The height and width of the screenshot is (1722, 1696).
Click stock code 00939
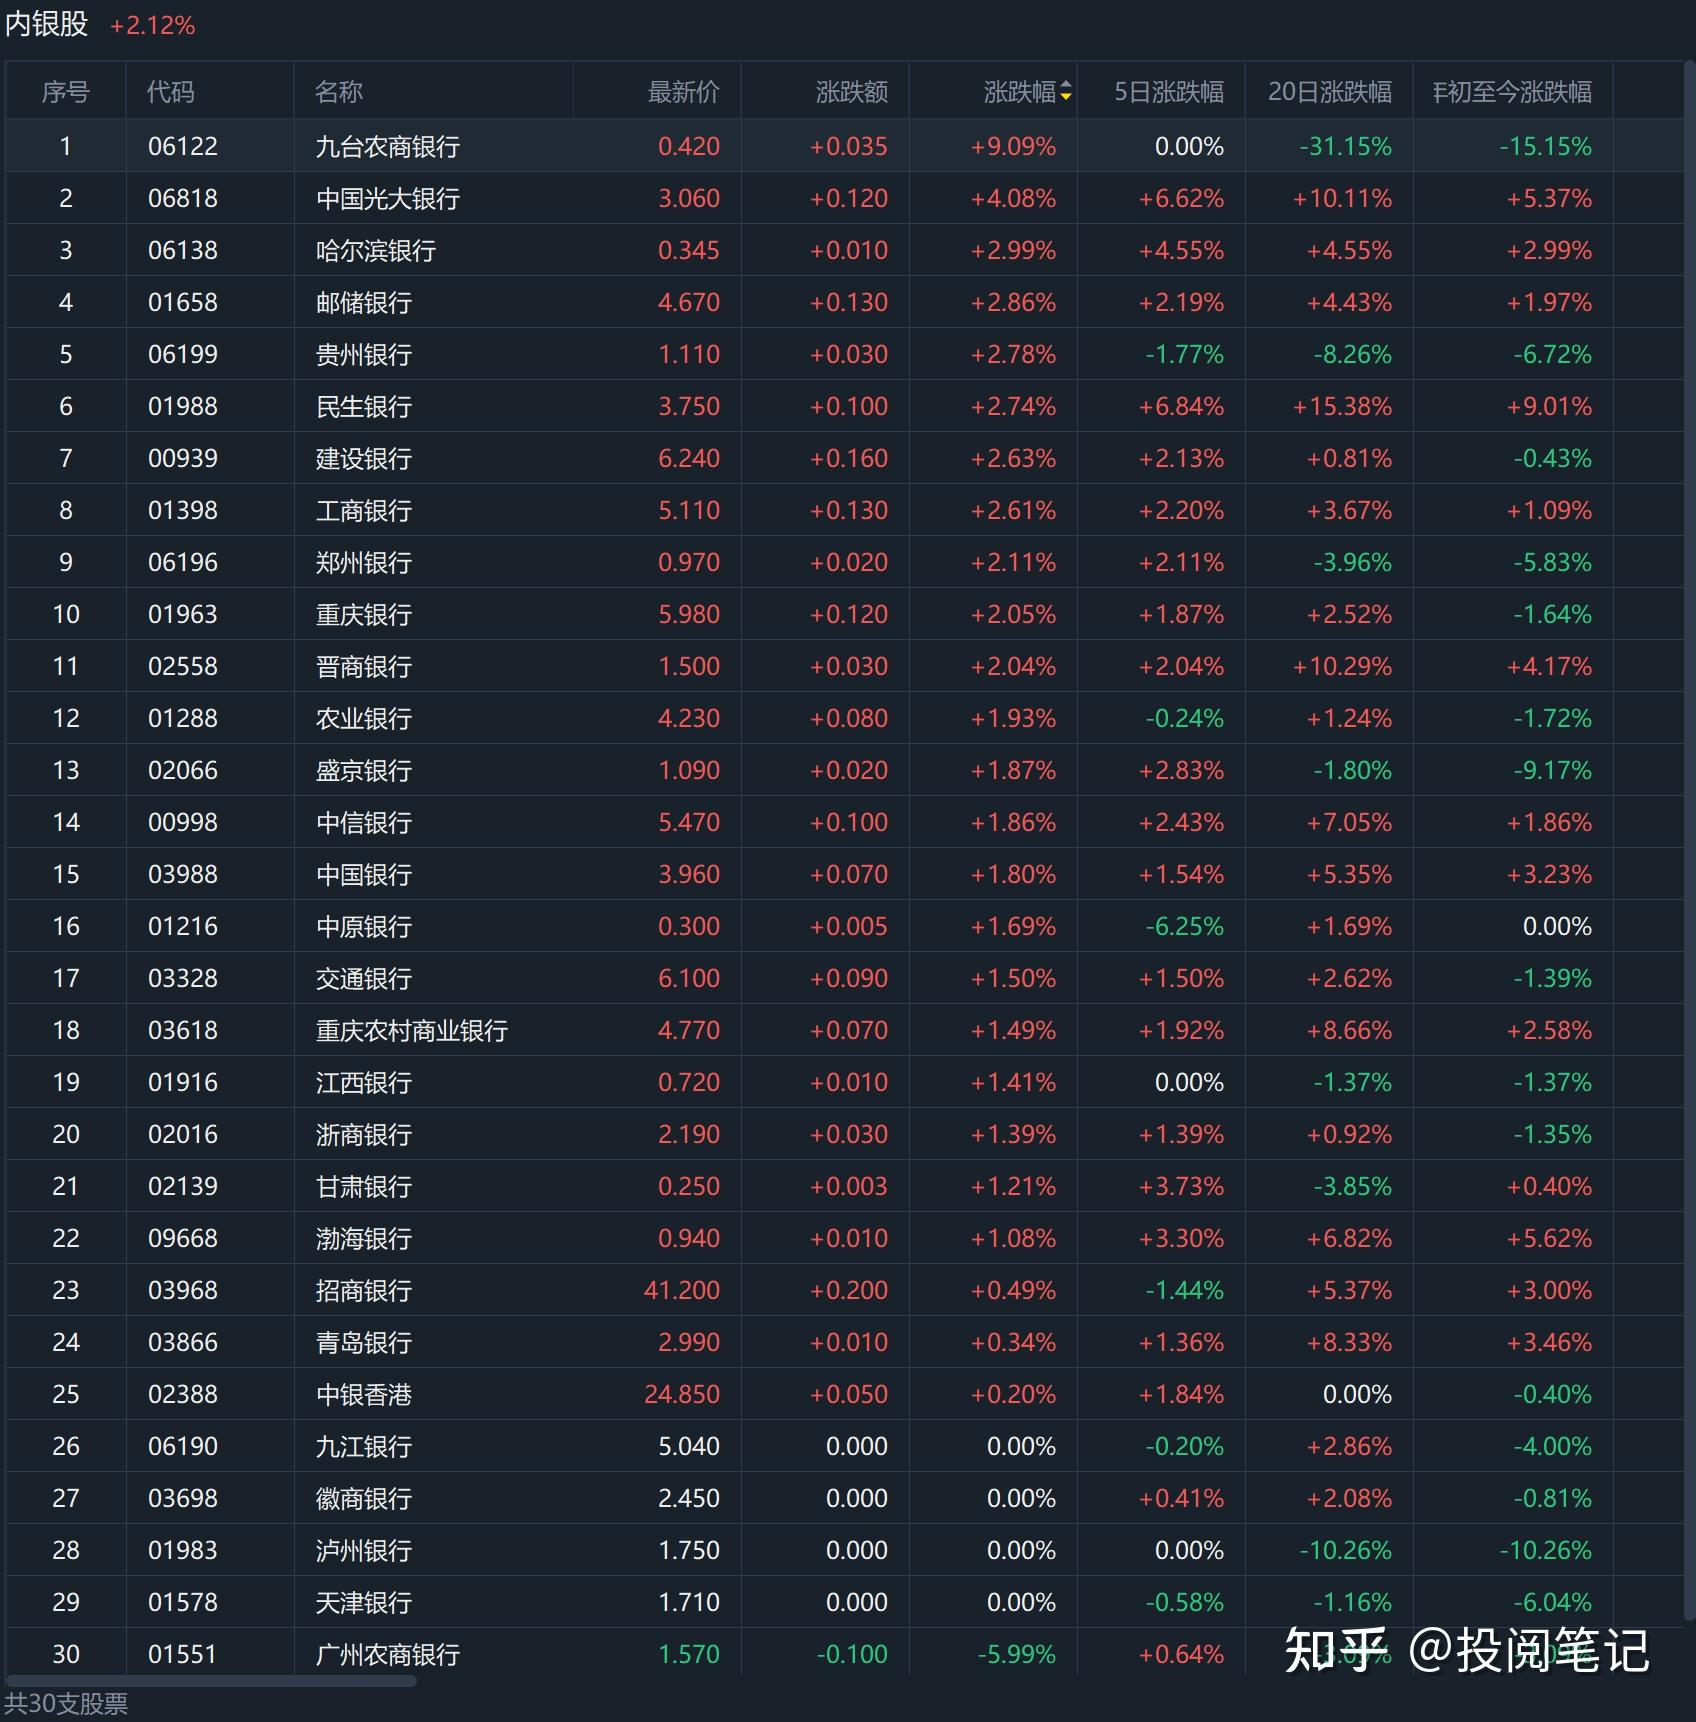(183, 458)
